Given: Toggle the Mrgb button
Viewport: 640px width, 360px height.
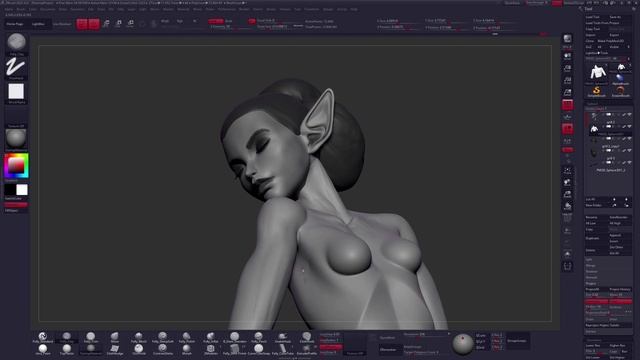Looking at the screenshot, I should point(165,21).
